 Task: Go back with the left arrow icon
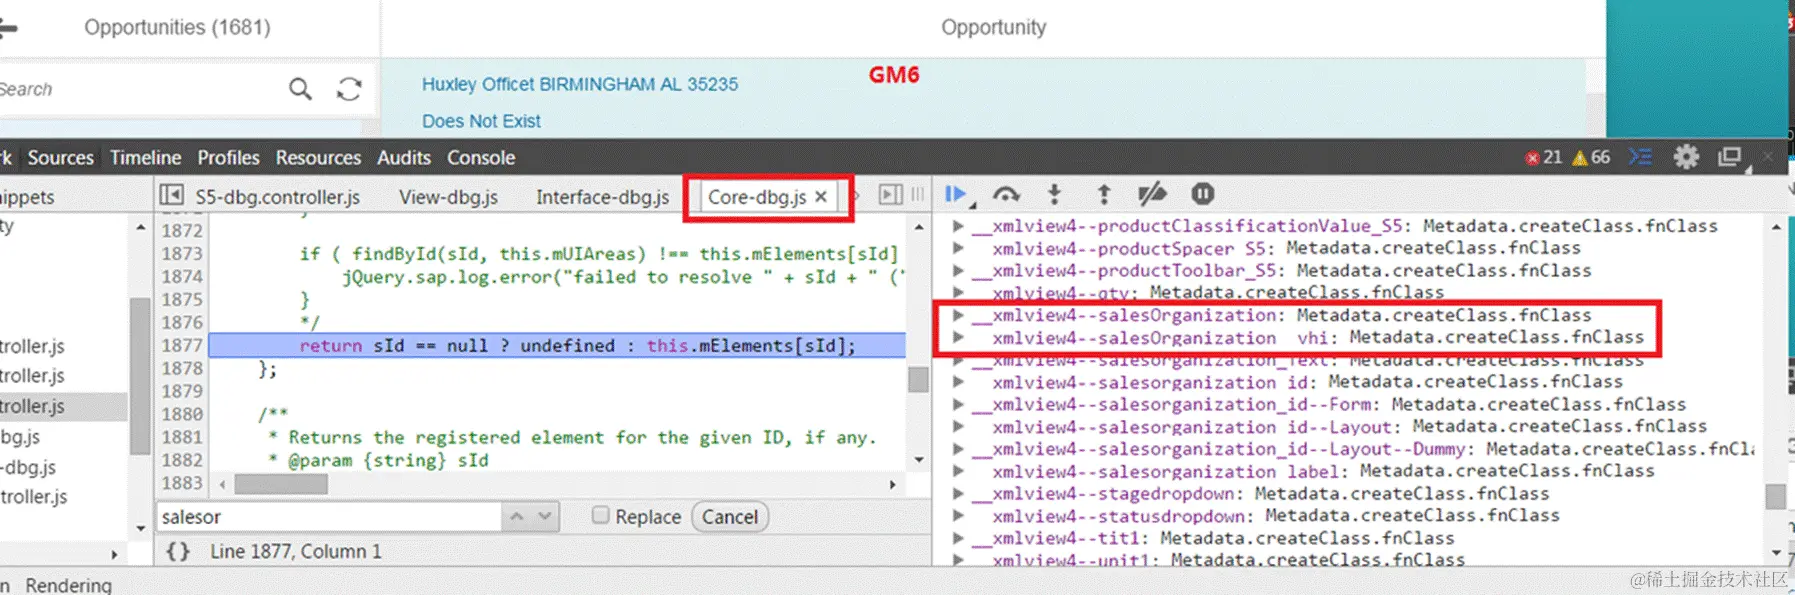pos(8,28)
